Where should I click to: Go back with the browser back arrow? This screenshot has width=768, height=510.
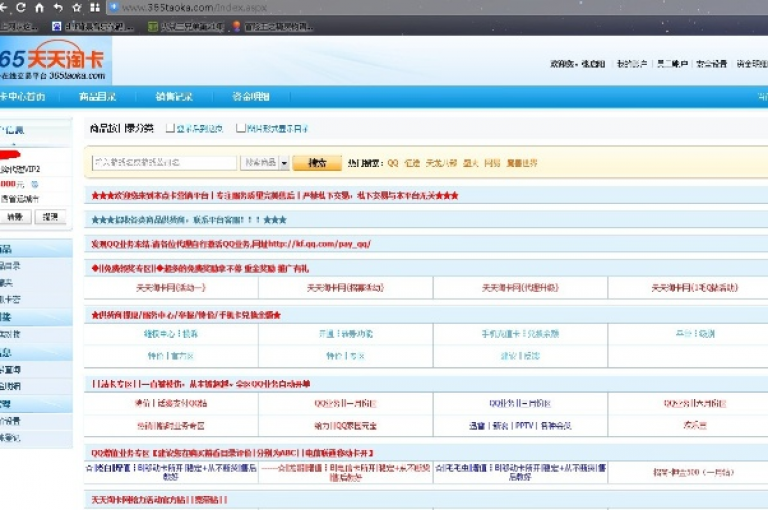pos(3,7)
